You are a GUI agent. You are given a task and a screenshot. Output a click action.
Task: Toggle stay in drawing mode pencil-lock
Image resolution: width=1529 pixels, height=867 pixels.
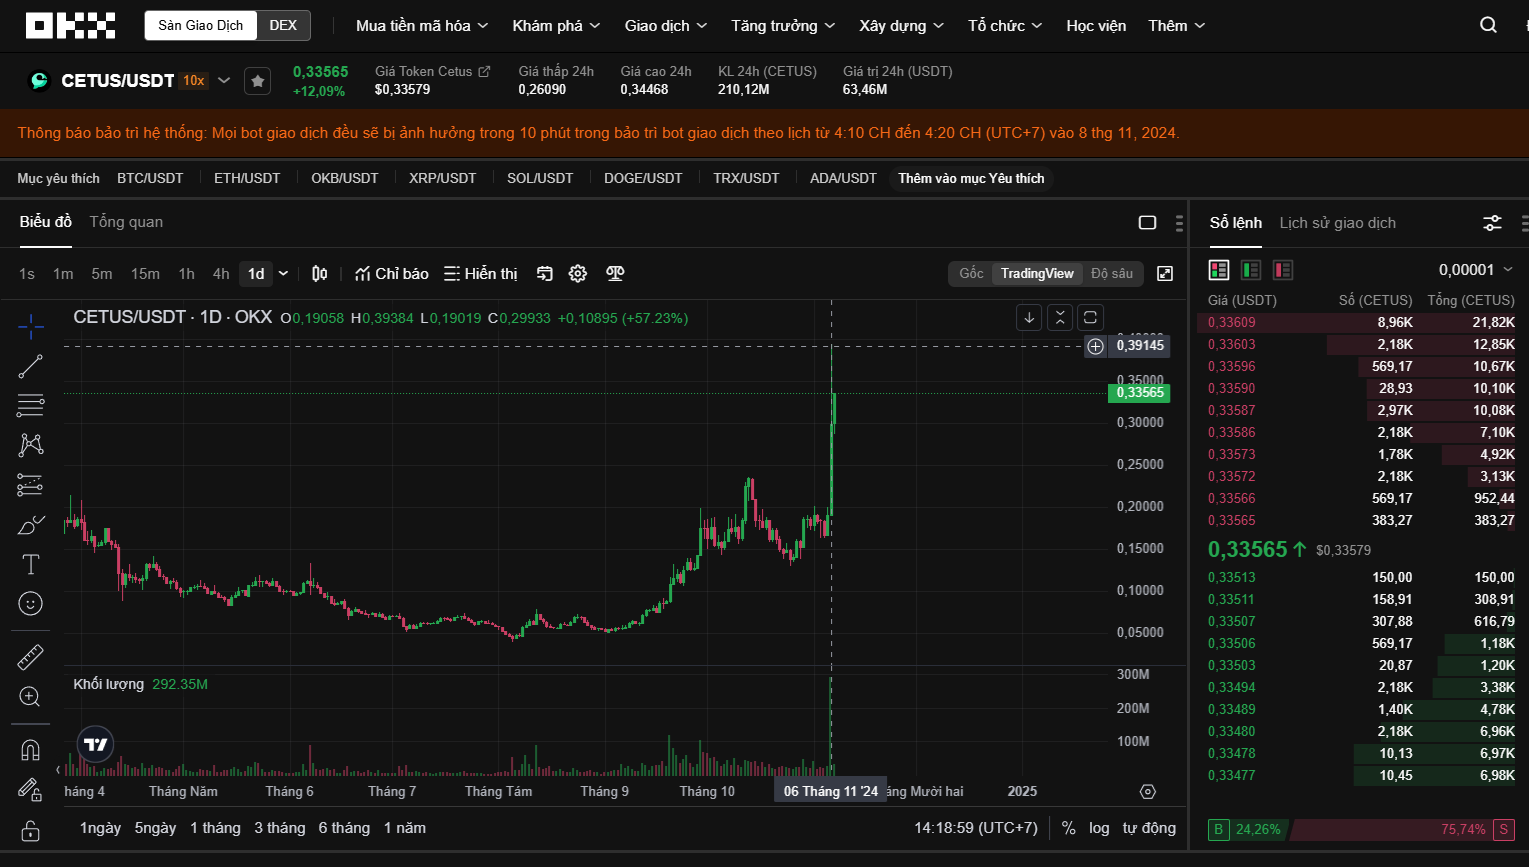click(x=31, y=790)
